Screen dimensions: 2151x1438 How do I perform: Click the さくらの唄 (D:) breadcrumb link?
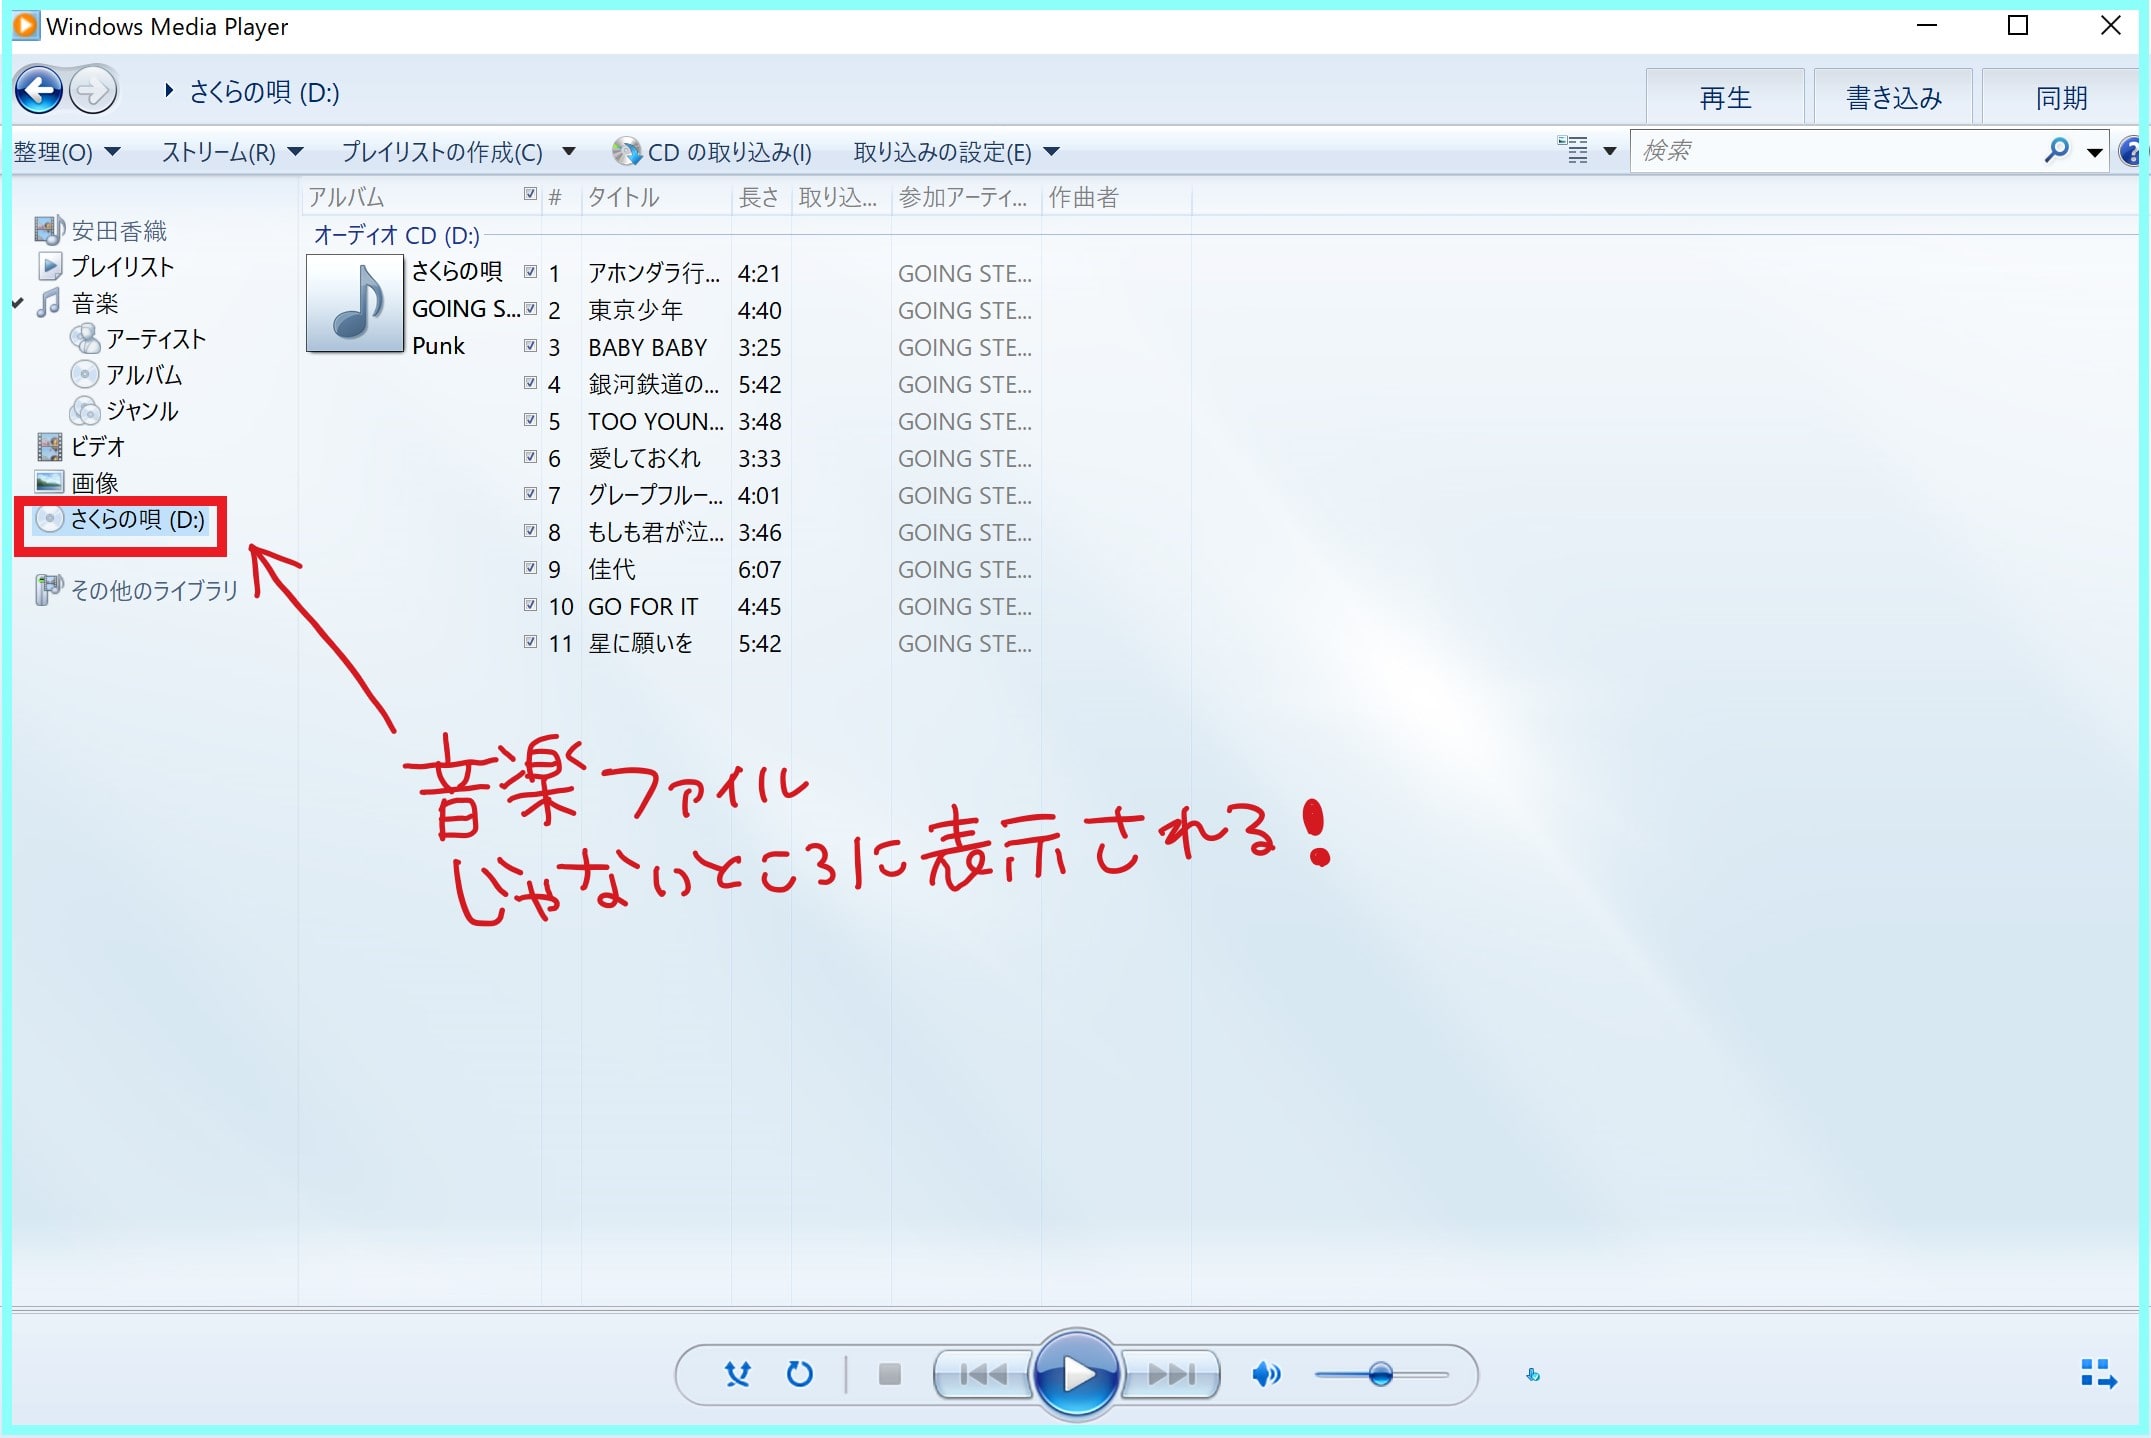[x=264, y=92]
